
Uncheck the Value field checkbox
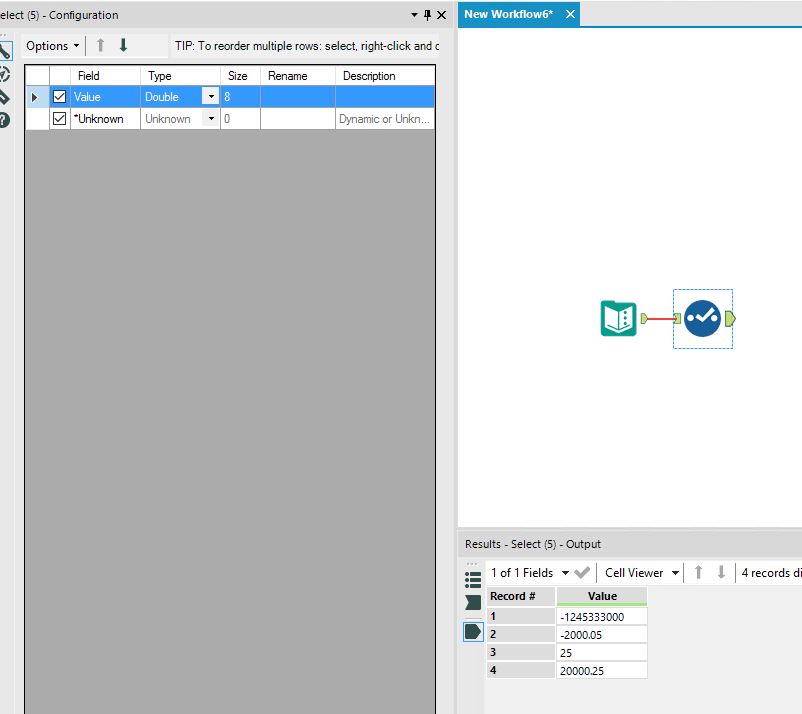click(59, 96)
